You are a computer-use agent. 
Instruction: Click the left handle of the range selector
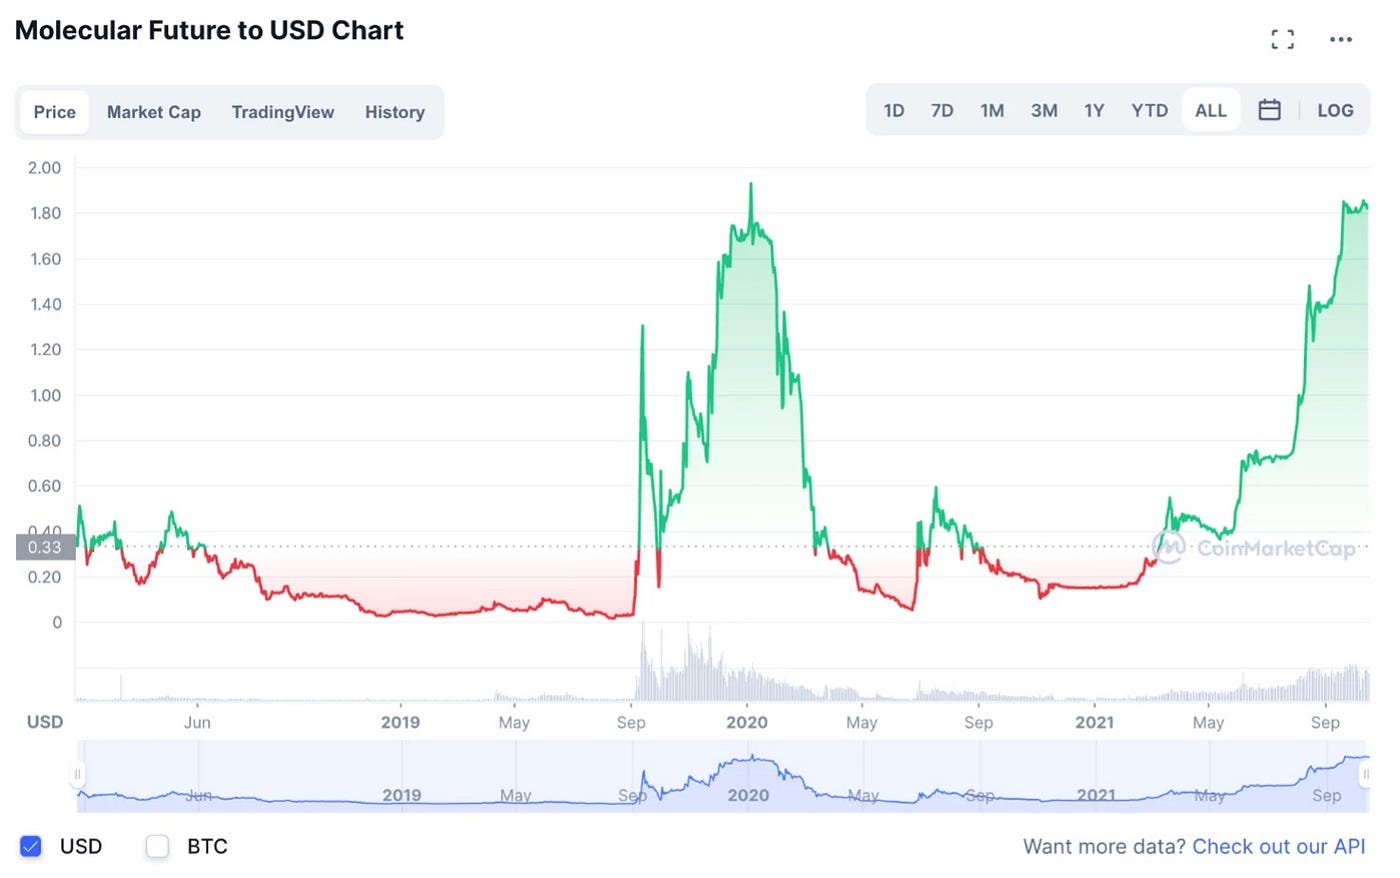[x=78, y=773]
